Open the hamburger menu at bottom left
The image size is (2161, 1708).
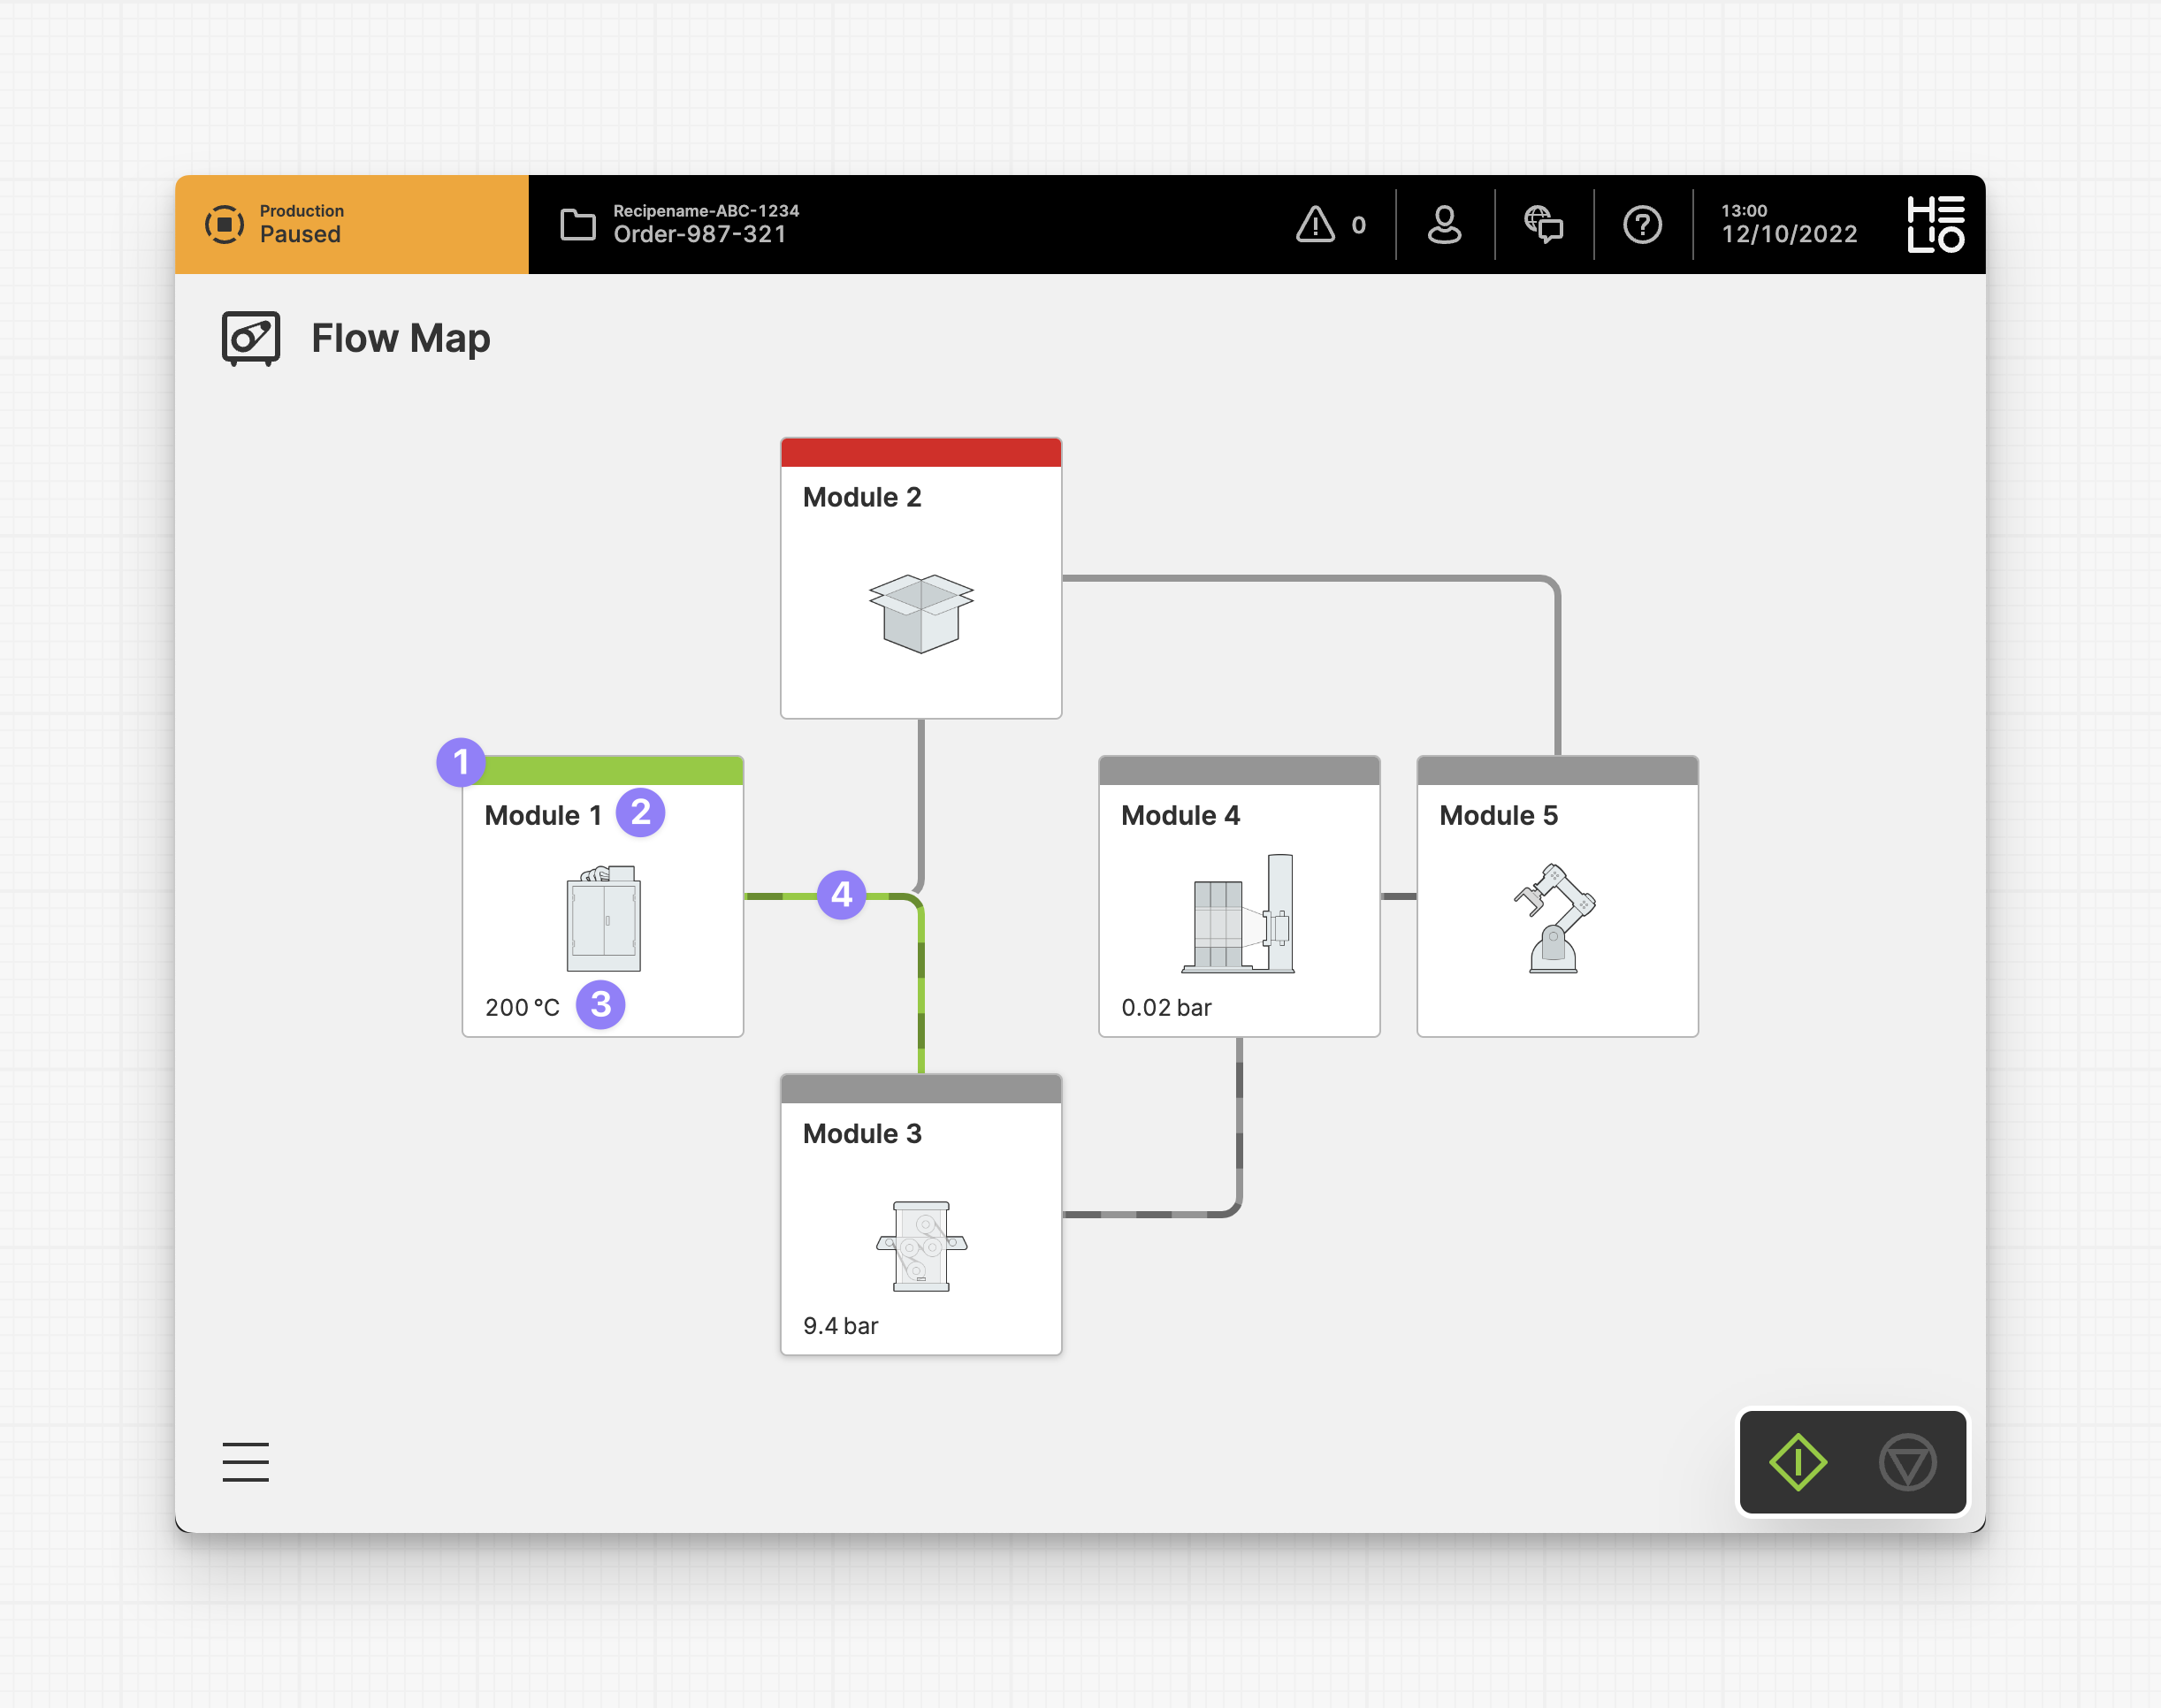click(x=245, y=1461)
